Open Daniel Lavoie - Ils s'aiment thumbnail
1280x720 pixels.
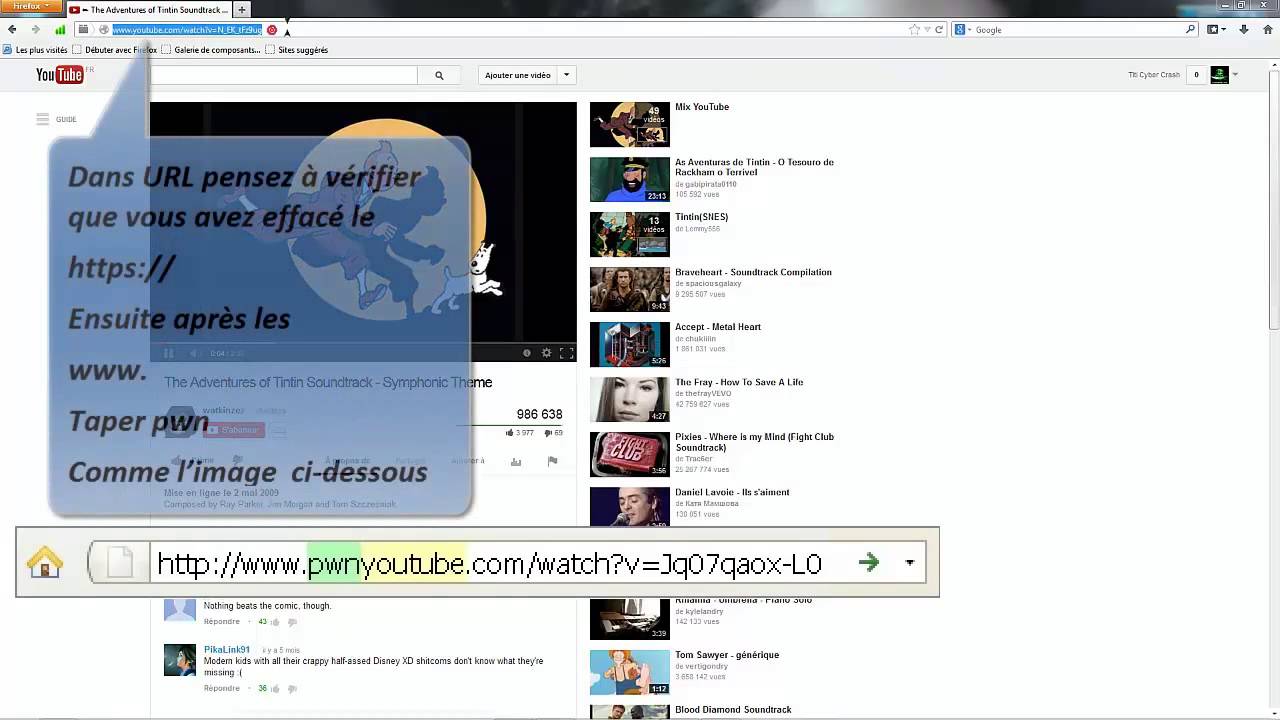pyautogui.click(x=630, y=507)
